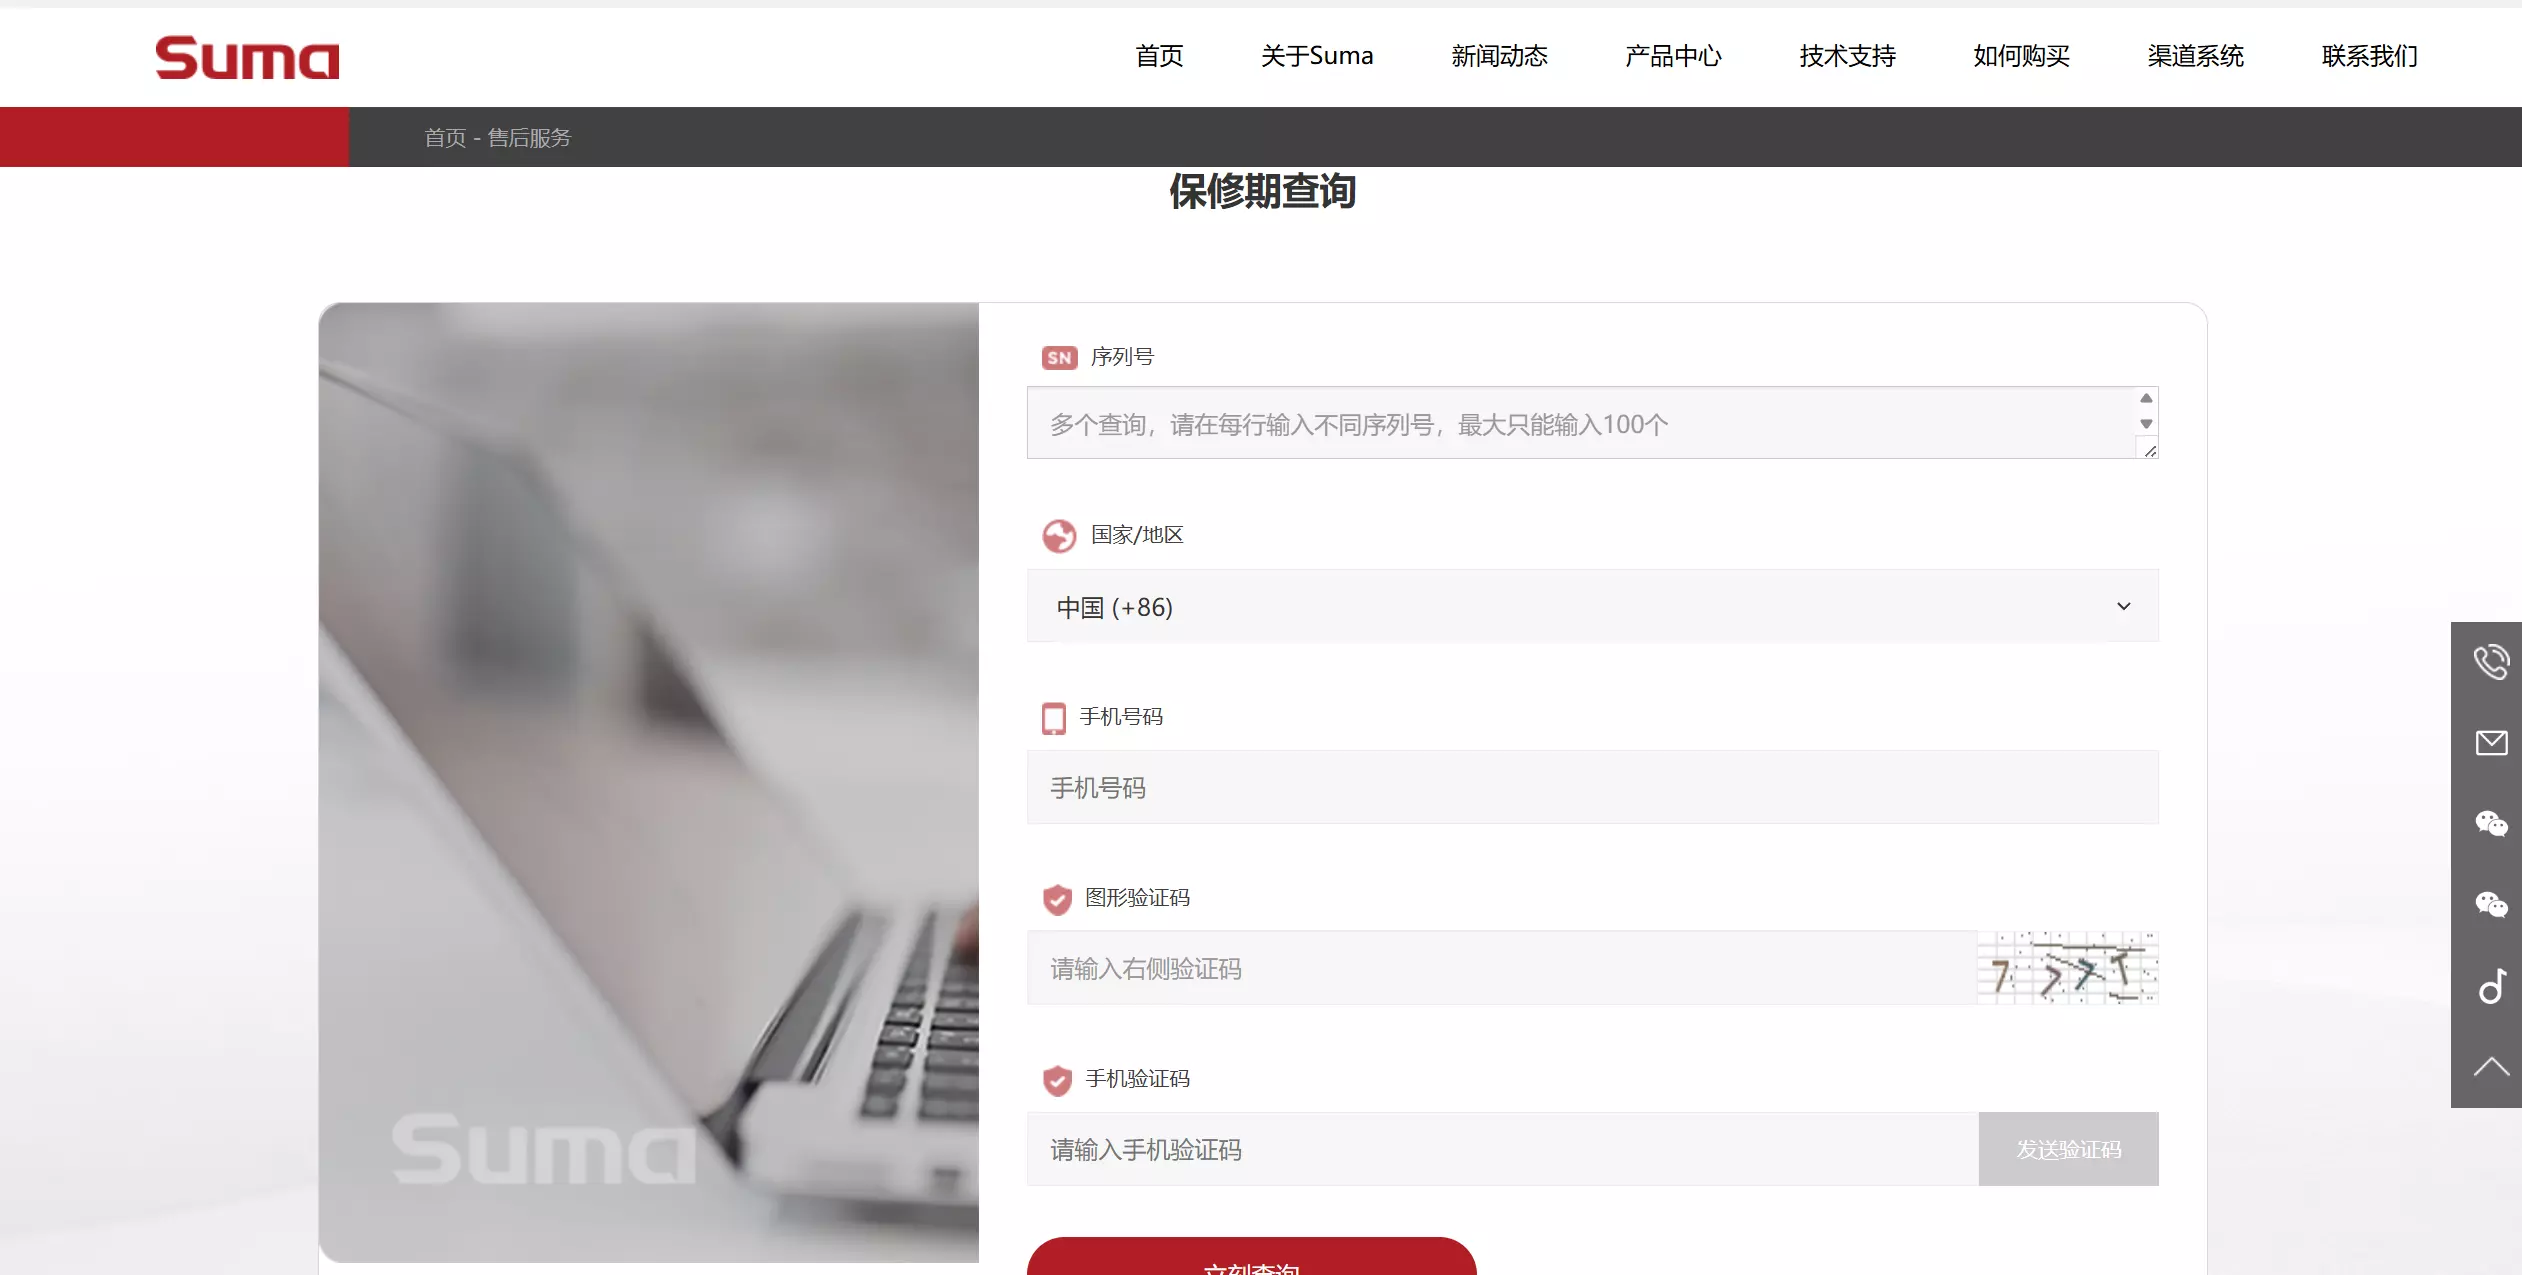Click the back-to-top arrow icon
This screenshot has width=2522, height=1275.
2490,1067
